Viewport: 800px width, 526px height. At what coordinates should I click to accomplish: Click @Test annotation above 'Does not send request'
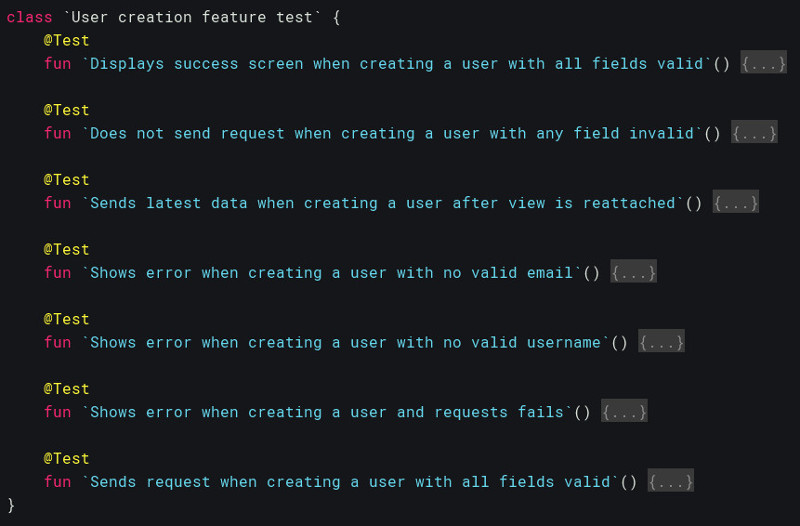[x=66, y=110]
